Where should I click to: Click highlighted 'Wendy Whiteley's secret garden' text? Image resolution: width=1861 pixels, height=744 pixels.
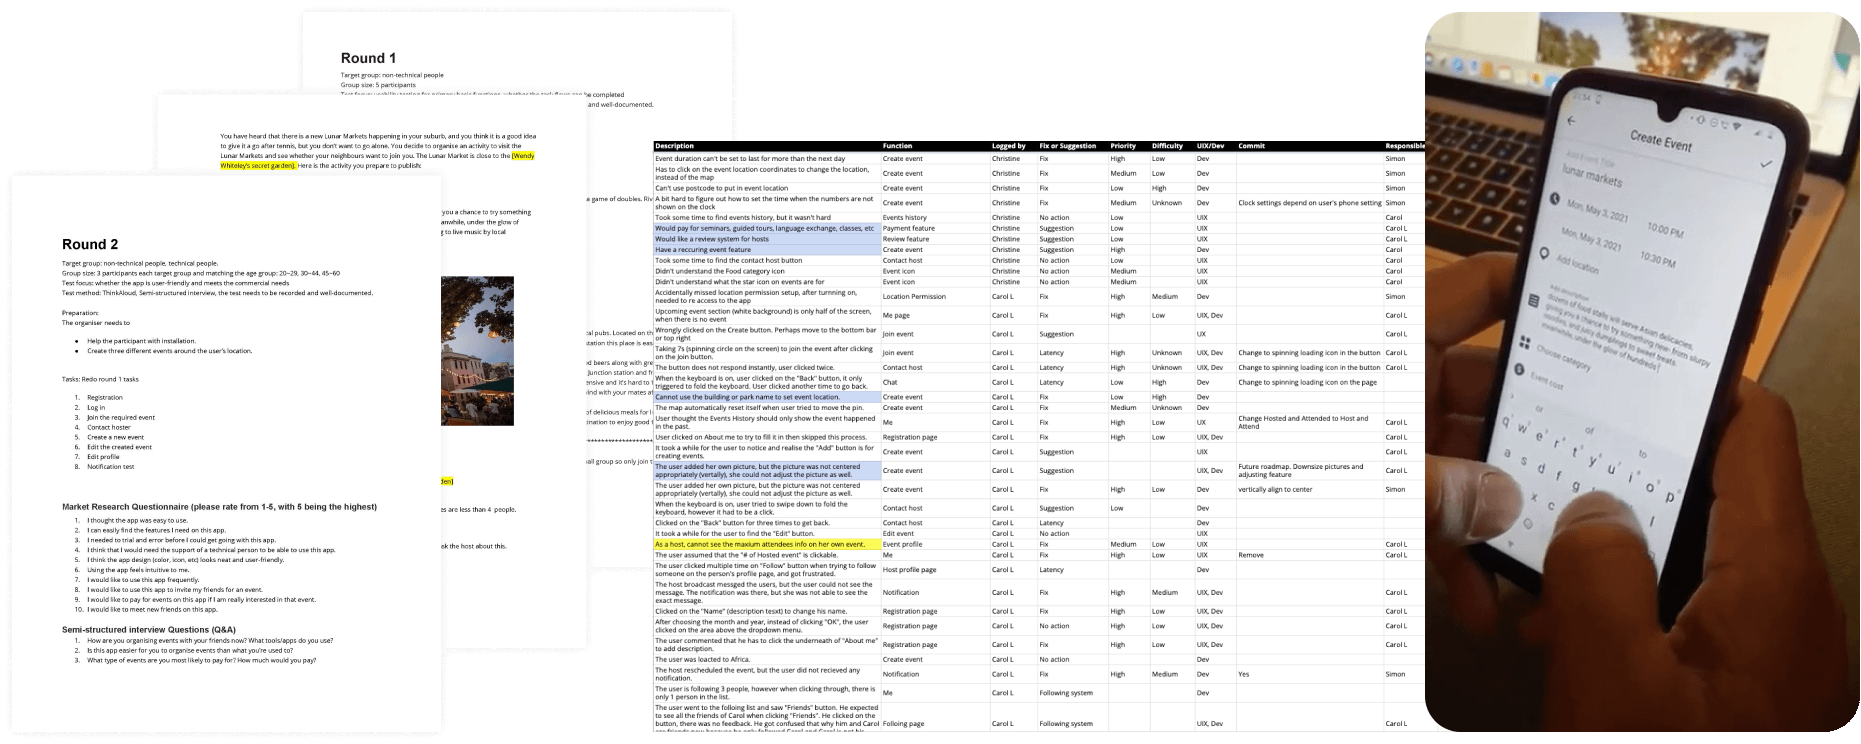377,160
